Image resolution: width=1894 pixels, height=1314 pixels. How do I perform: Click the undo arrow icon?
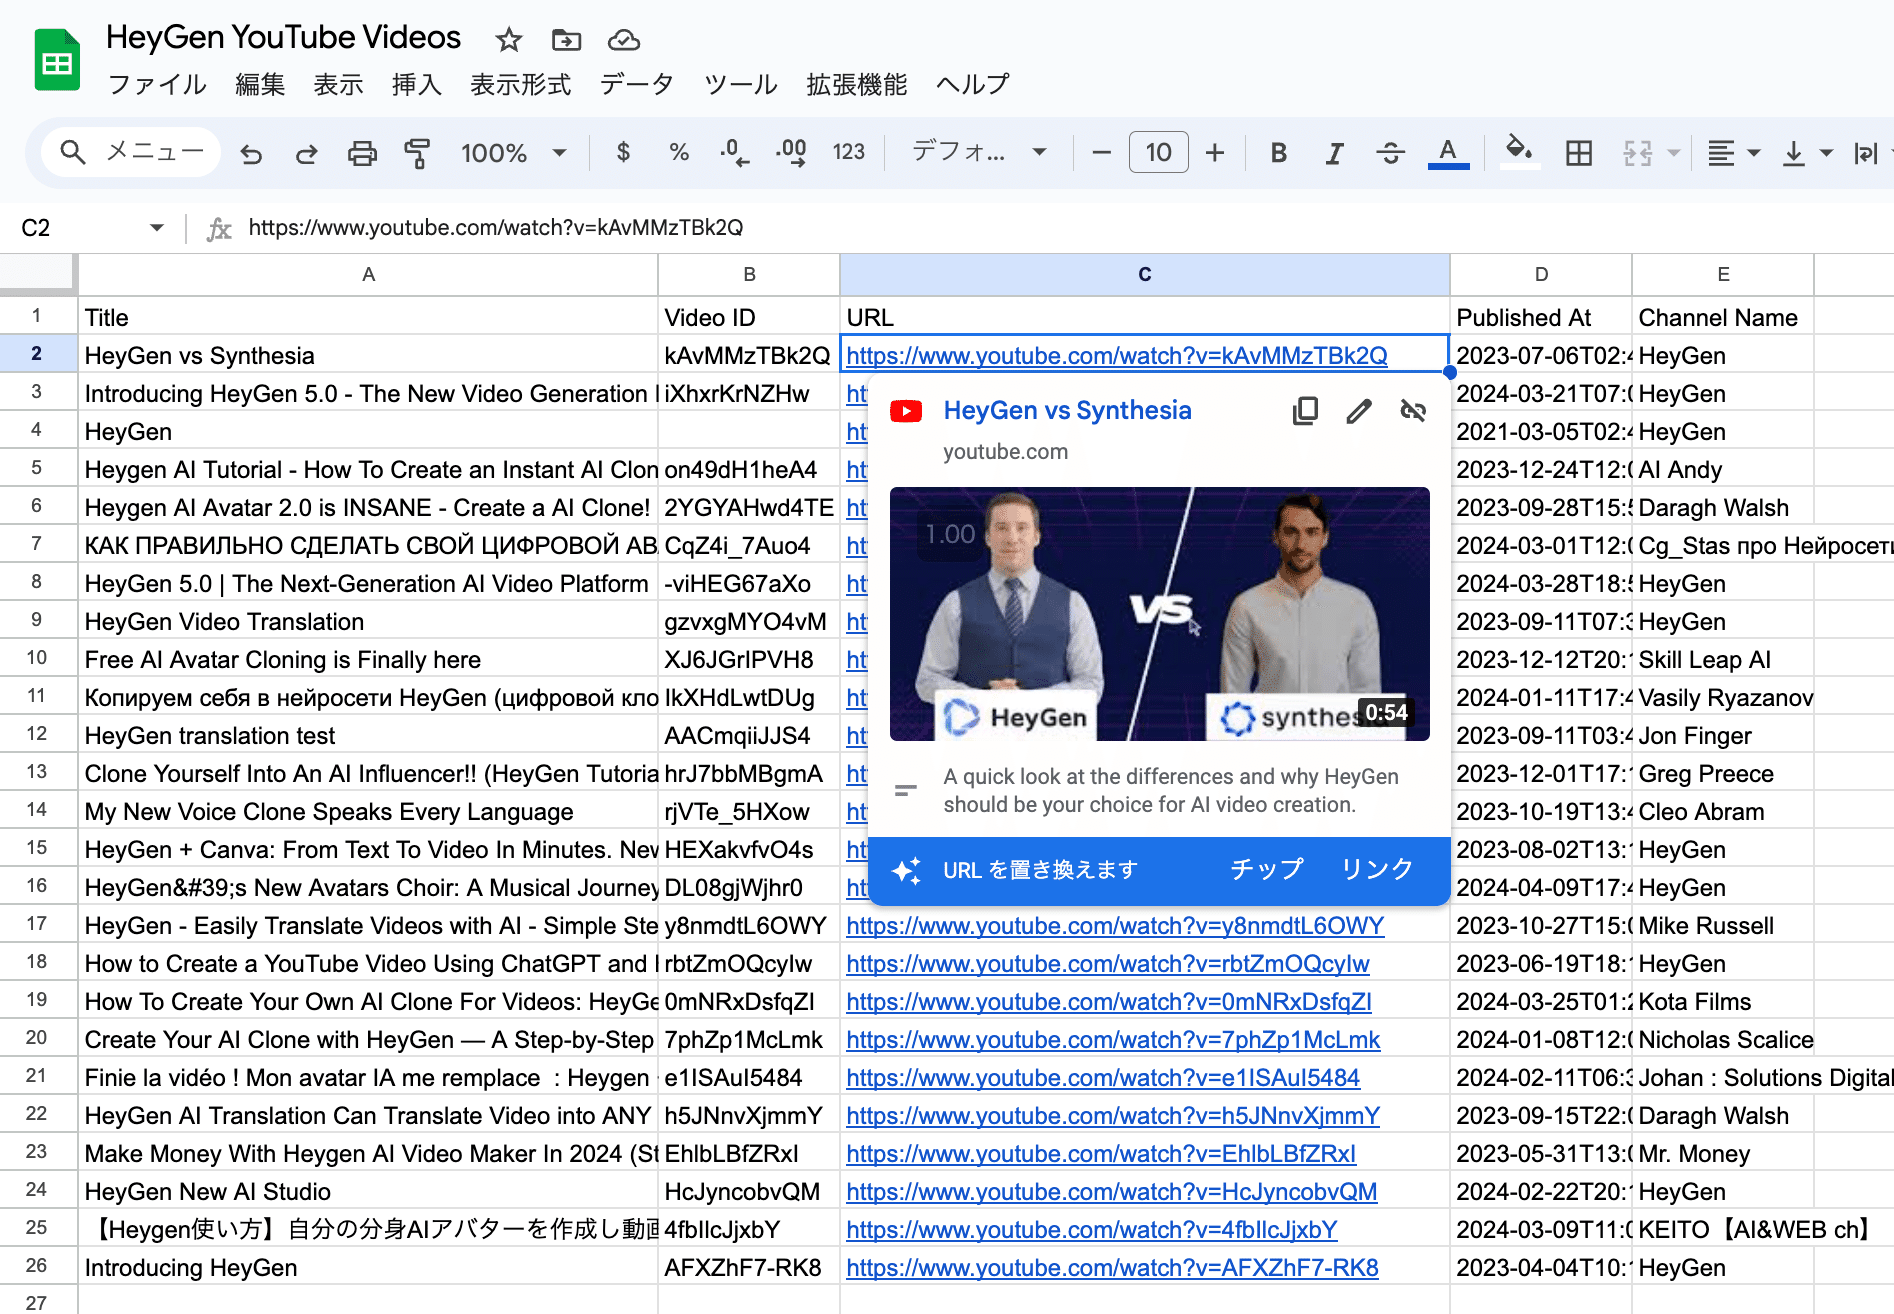[251, 153]
